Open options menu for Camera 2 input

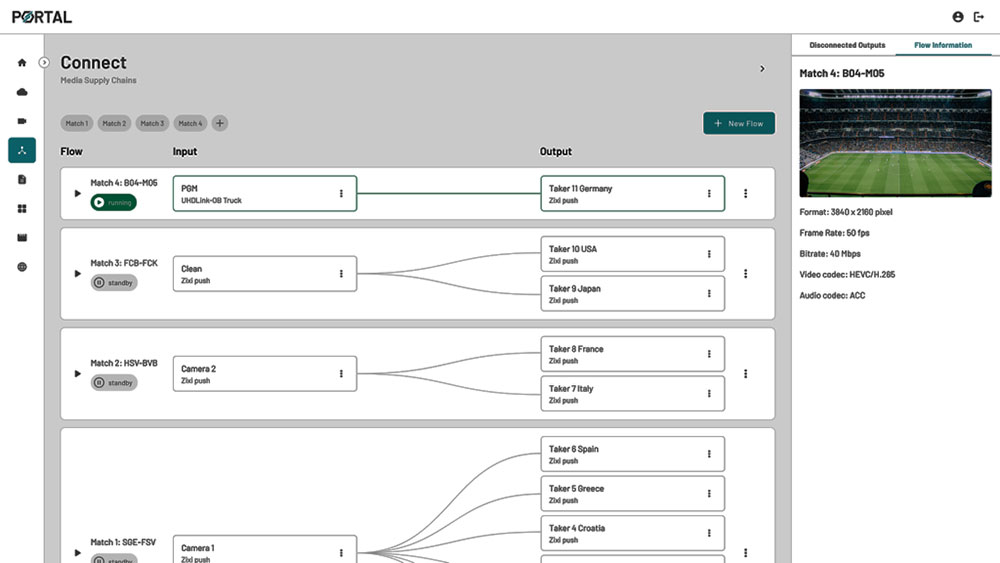[341, 374]
